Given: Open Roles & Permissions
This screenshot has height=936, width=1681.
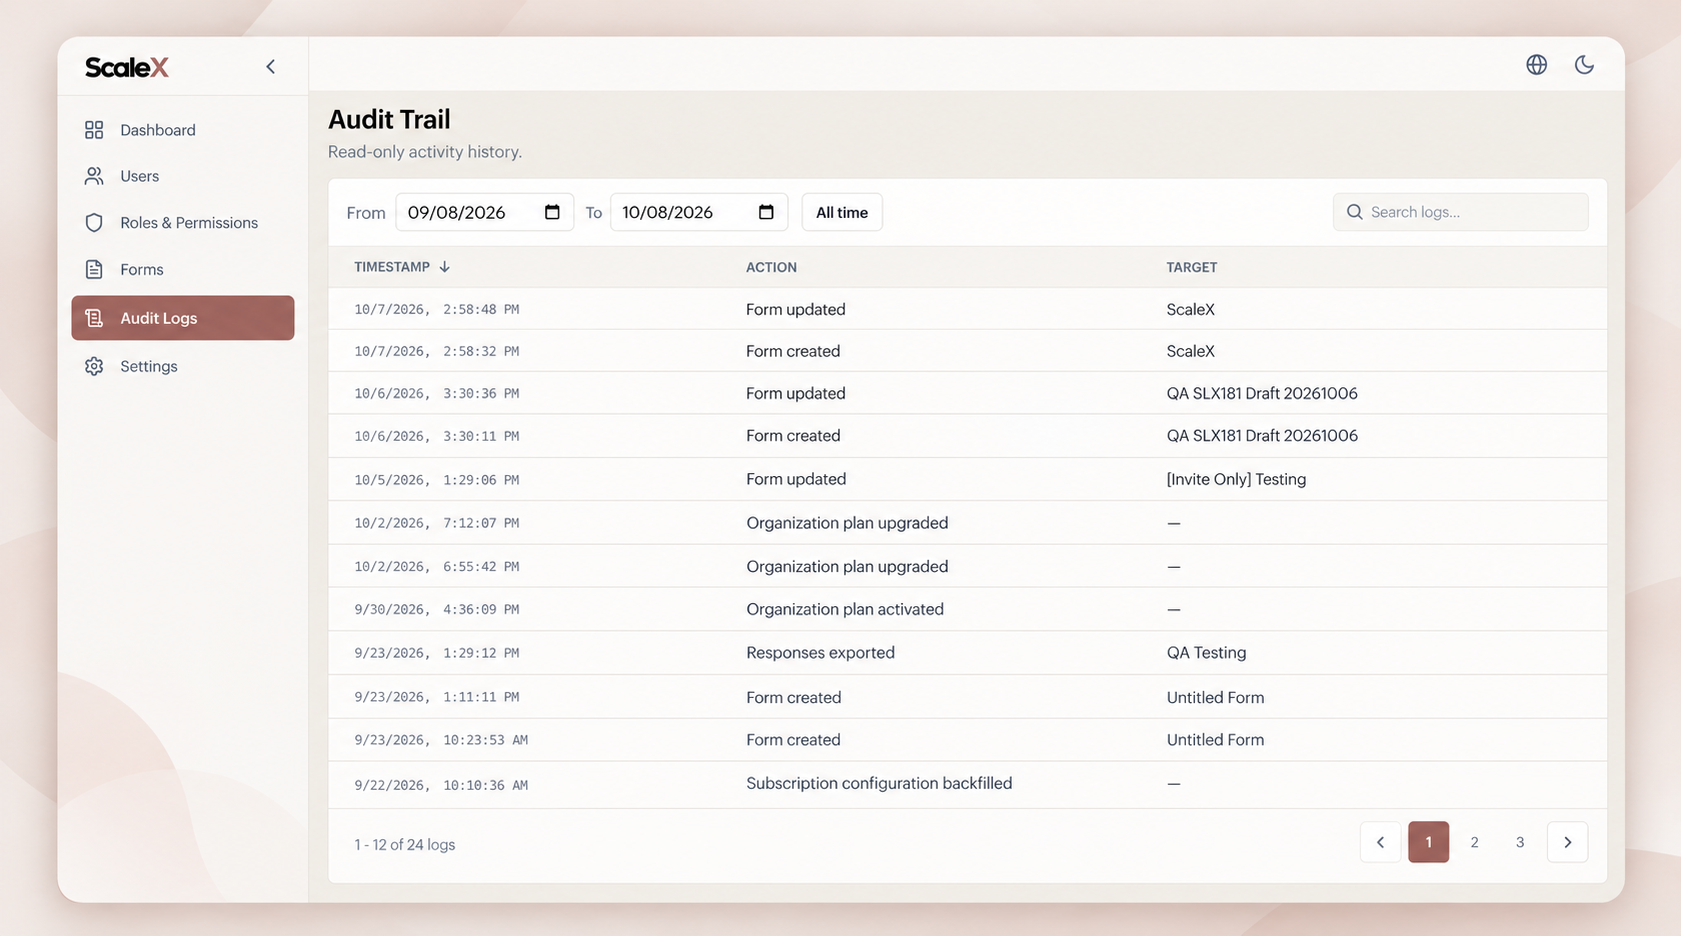Looking at the screenshot, I should [x=183, y=223].
